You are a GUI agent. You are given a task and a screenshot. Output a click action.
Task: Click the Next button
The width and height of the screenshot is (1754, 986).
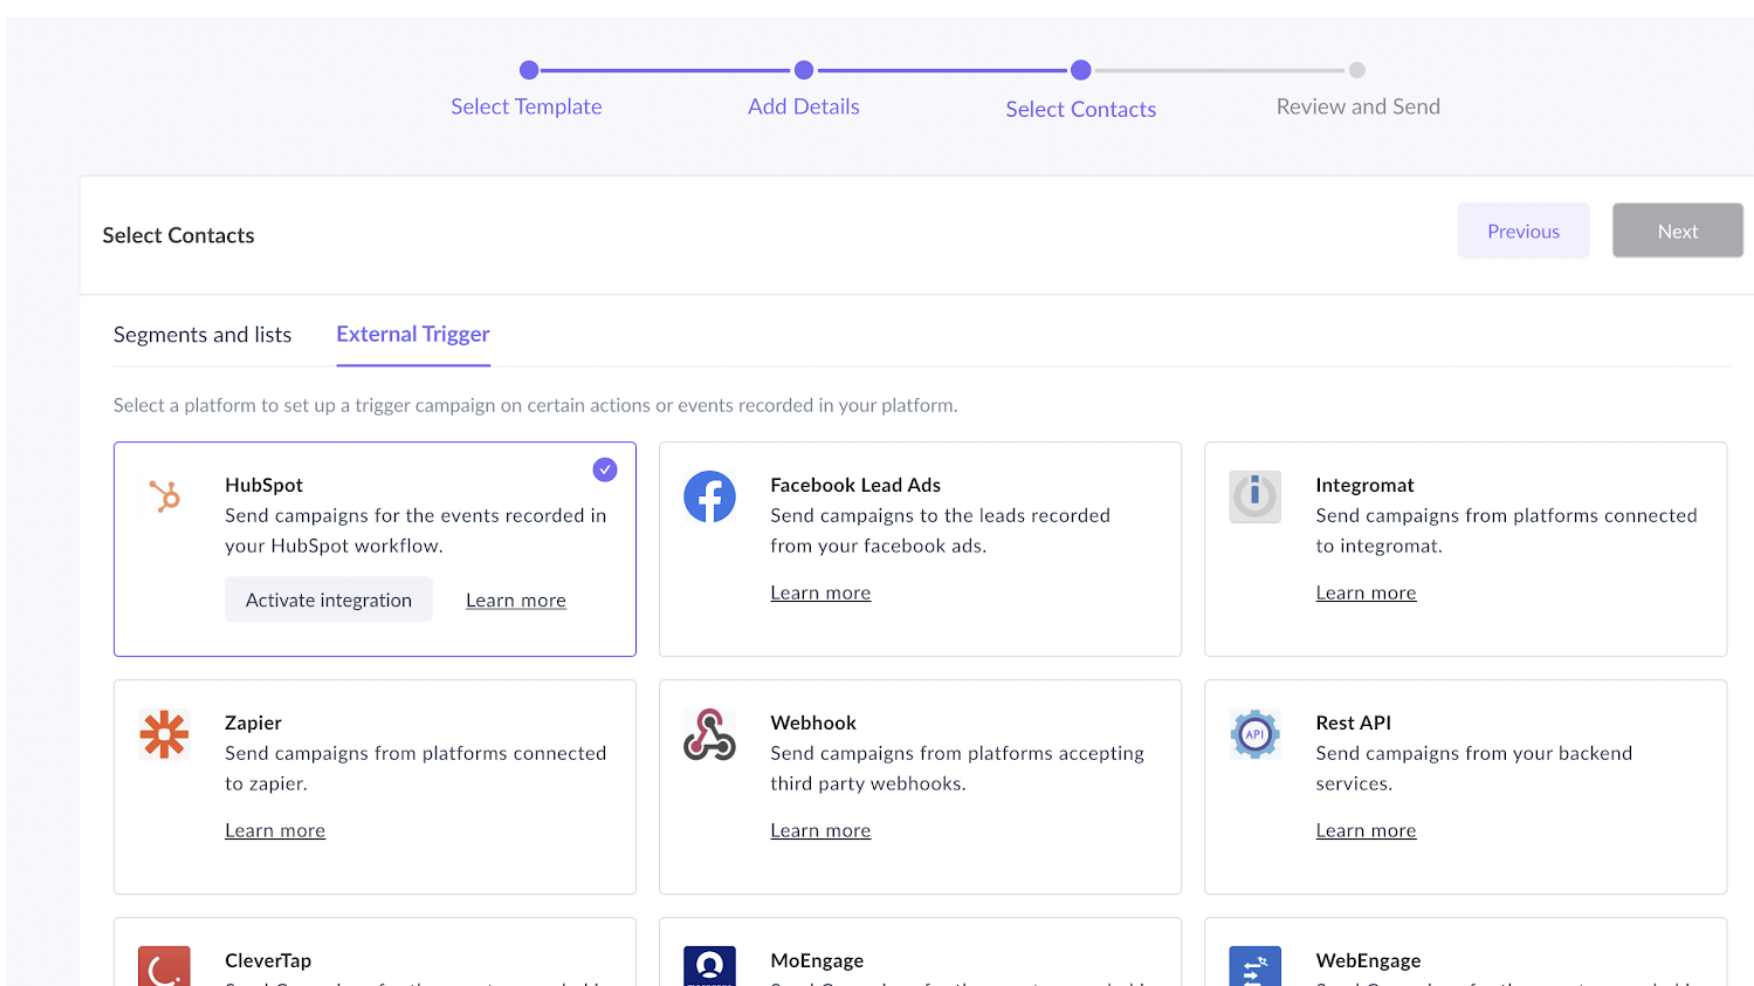(1677, 230)
